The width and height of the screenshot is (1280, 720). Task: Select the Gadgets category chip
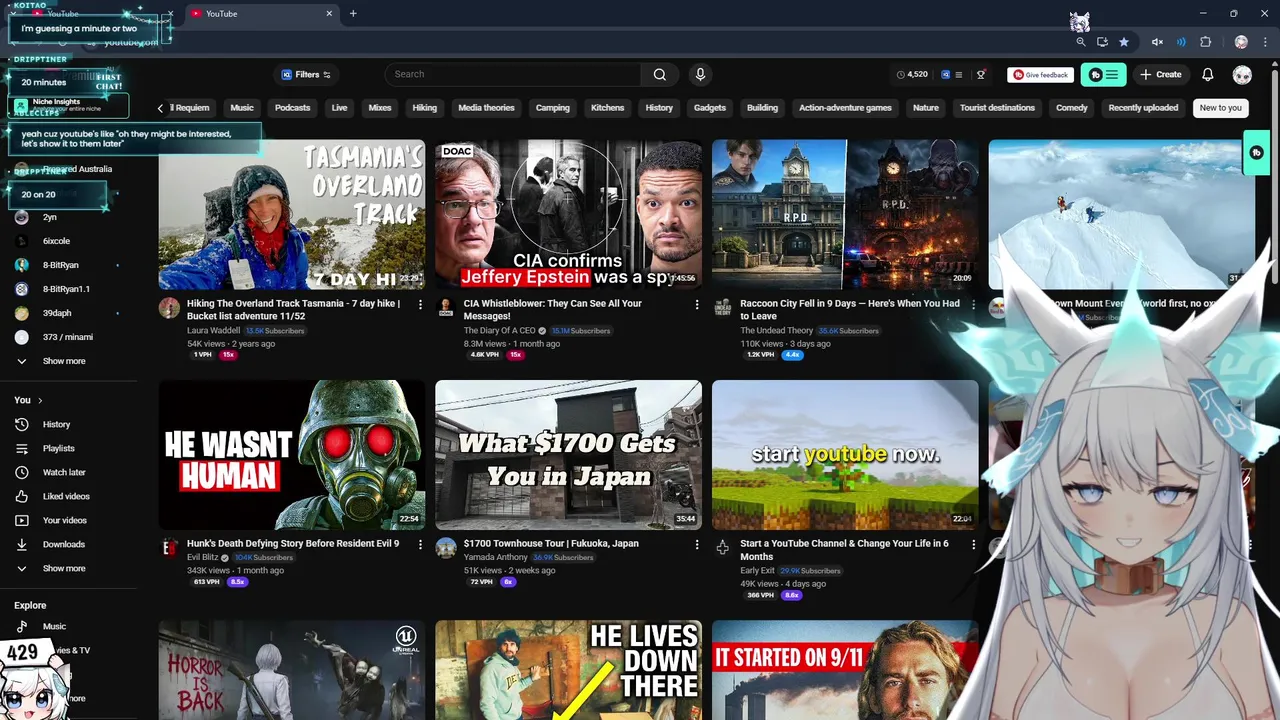710,108
